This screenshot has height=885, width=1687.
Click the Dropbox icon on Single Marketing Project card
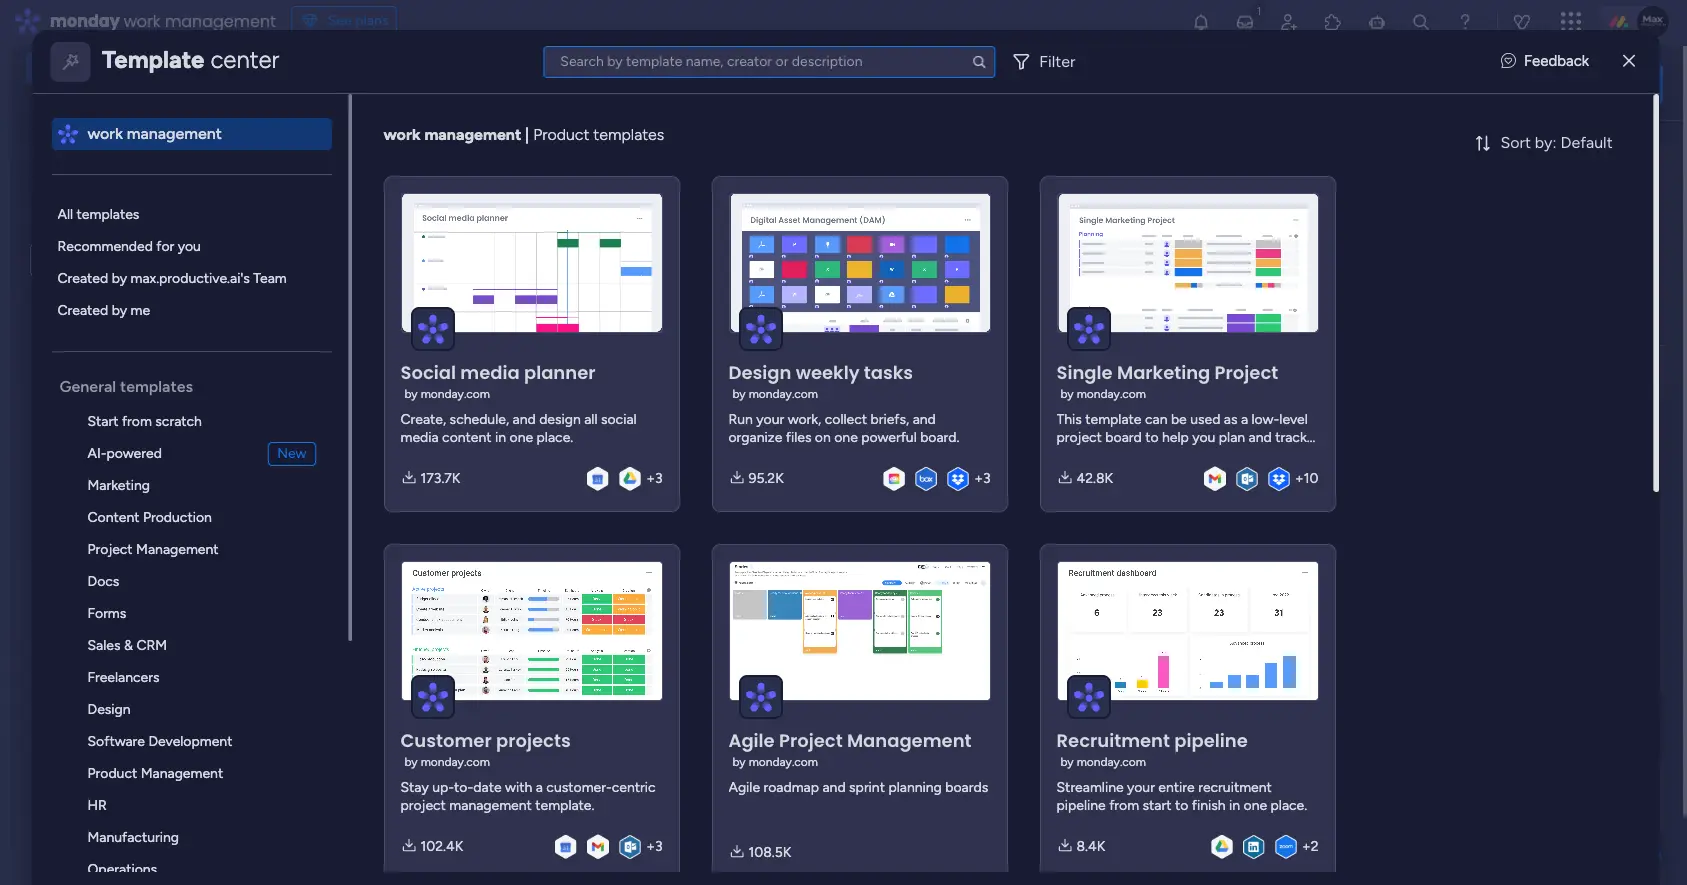tap(1279, 478)
